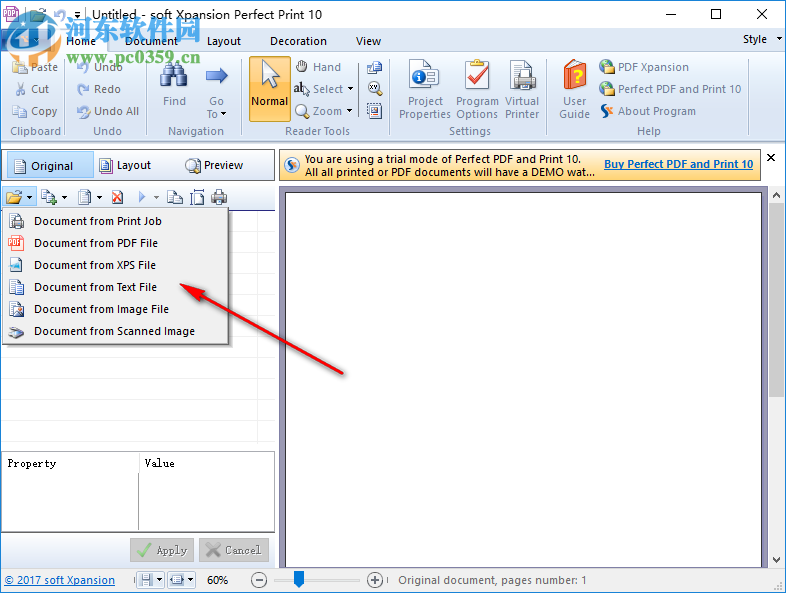Viewport: 786px width, 593px height.
Task: Click the Redo command
Action: (x=99, y=89)
